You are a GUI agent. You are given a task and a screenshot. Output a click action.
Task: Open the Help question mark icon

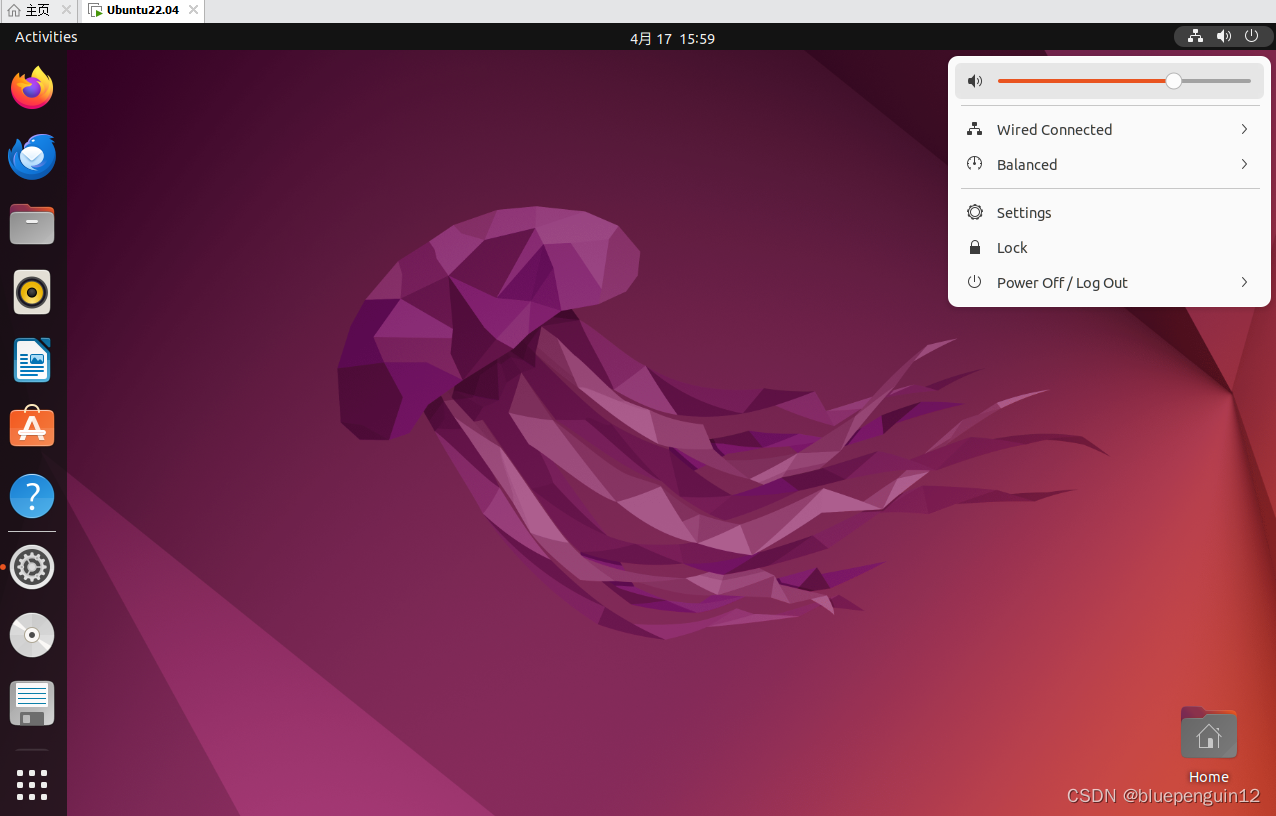coord(32,496)
